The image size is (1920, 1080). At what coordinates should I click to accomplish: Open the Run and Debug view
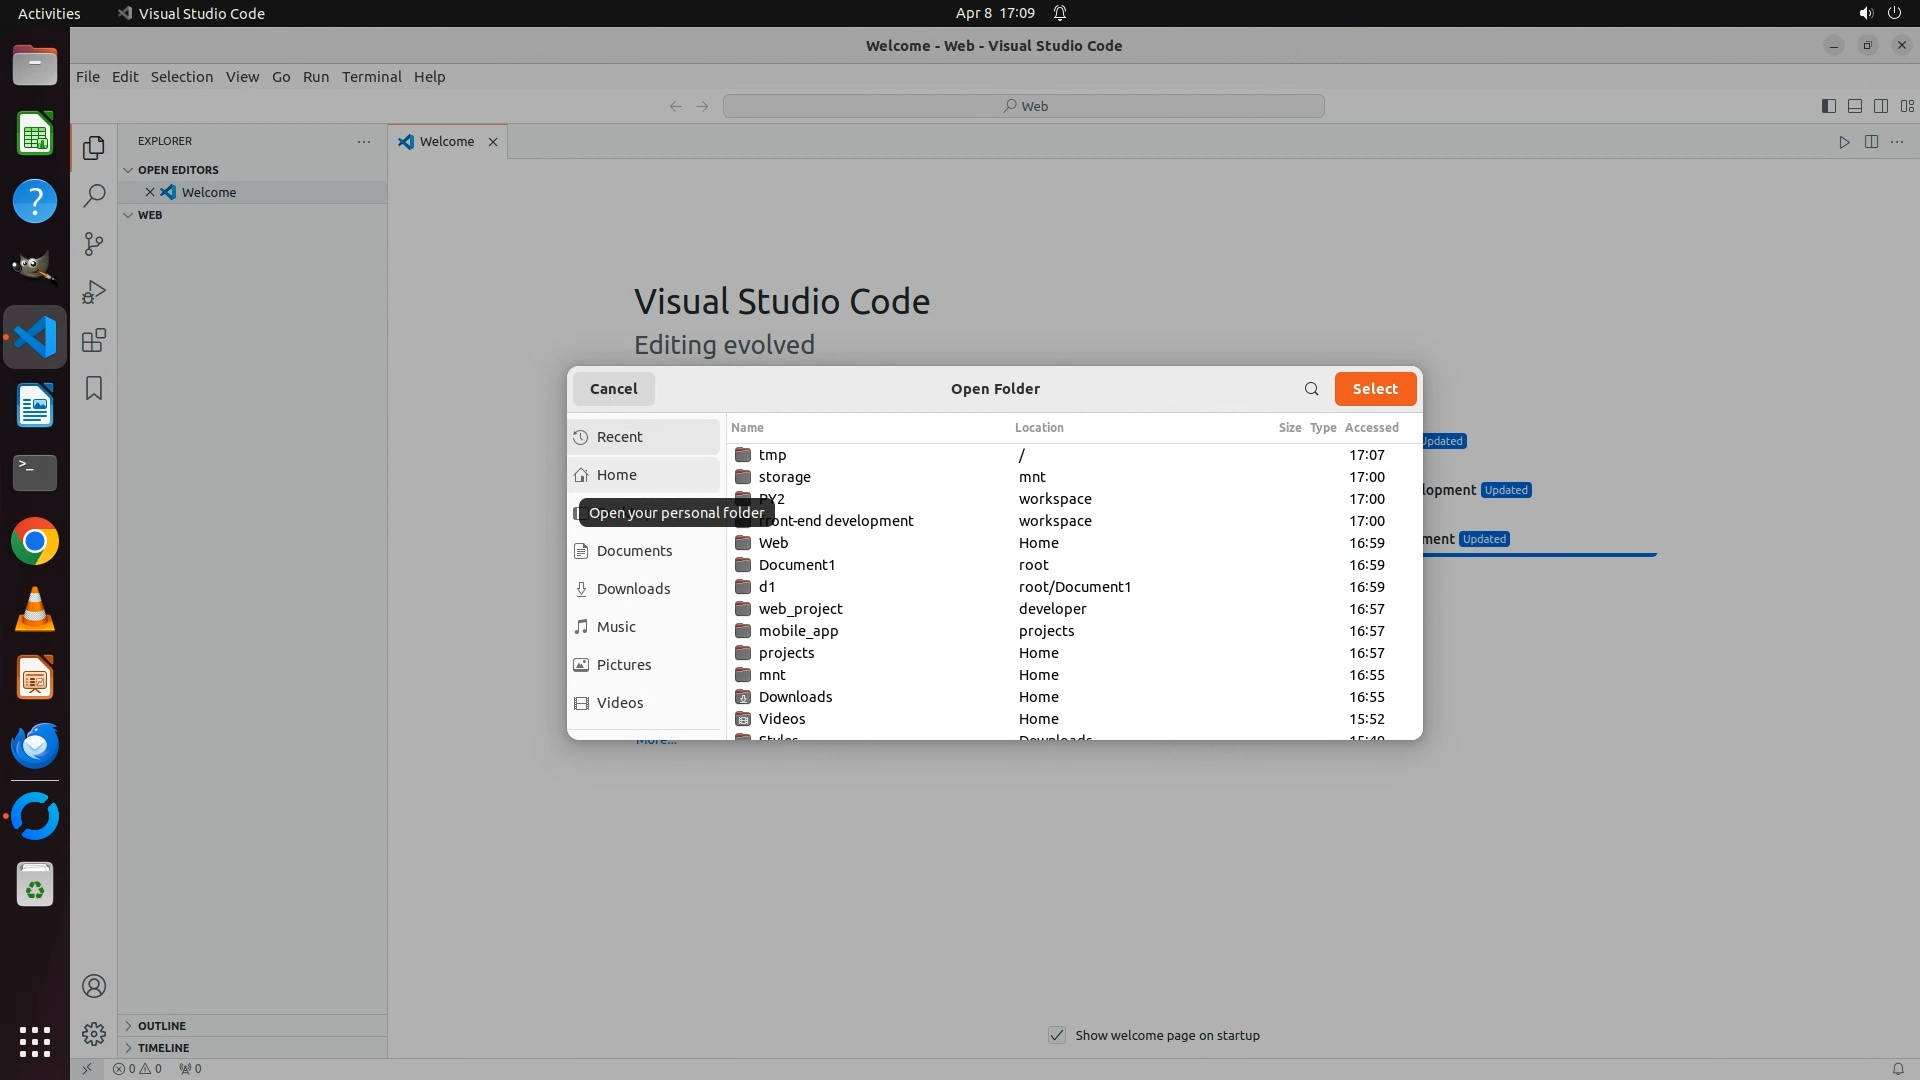click(94, 292)
